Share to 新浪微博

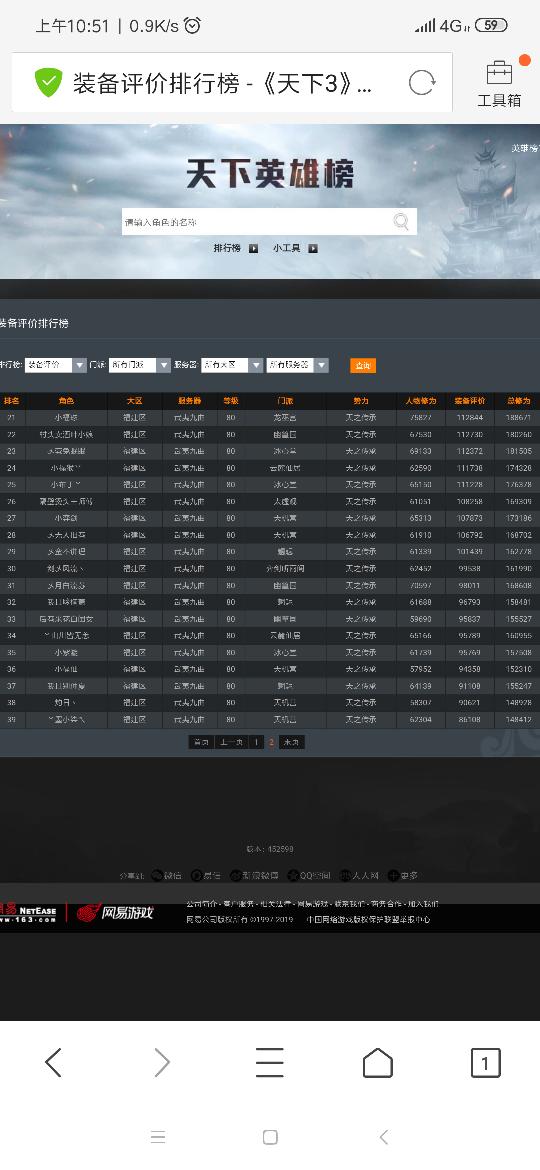point(254,875)
